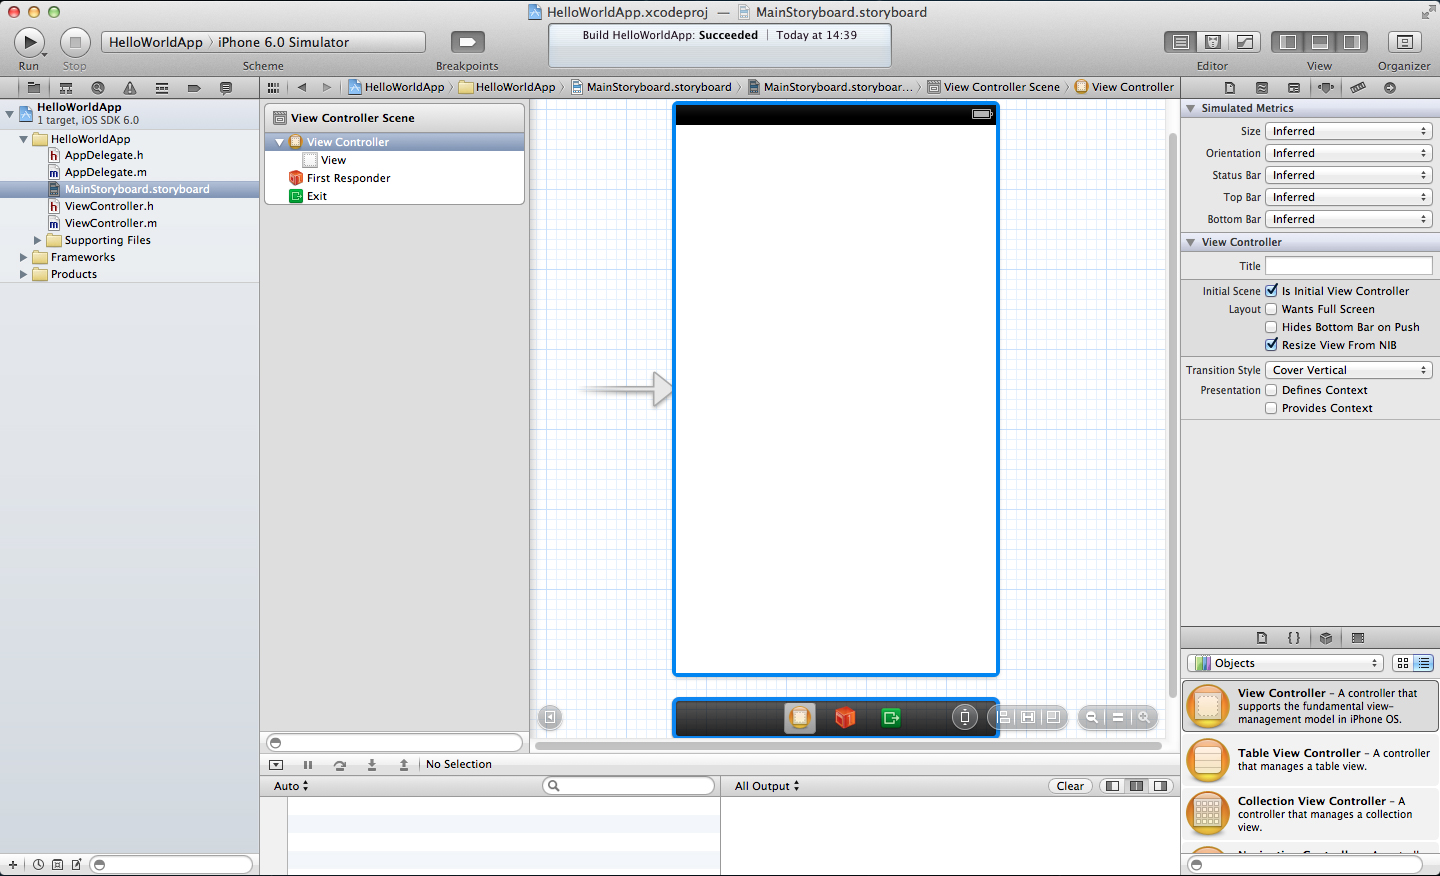The height and width of the screenshot is (876, 1440).
Task: Open the Orientation dropdown in Simulated Metrics
Action: 1348,152
